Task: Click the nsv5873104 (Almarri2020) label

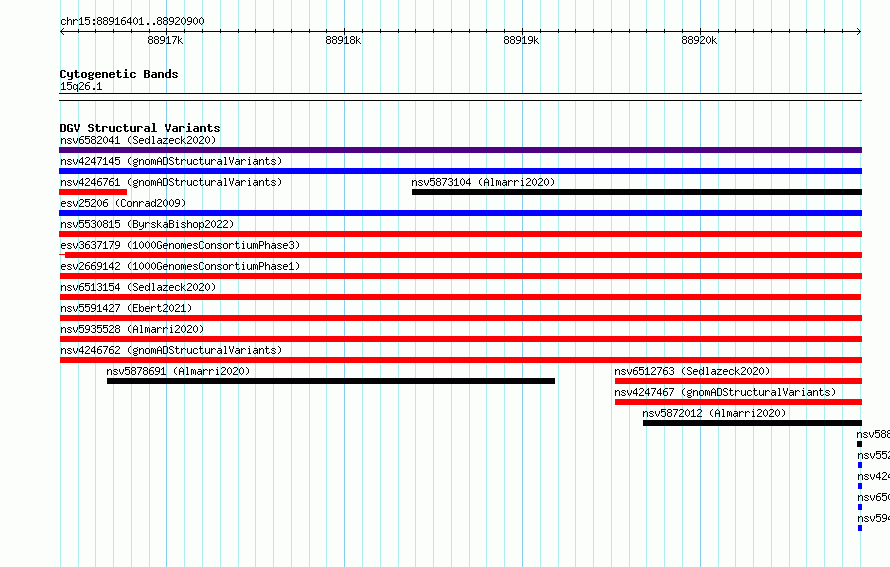Action: (x=483, y=182)
